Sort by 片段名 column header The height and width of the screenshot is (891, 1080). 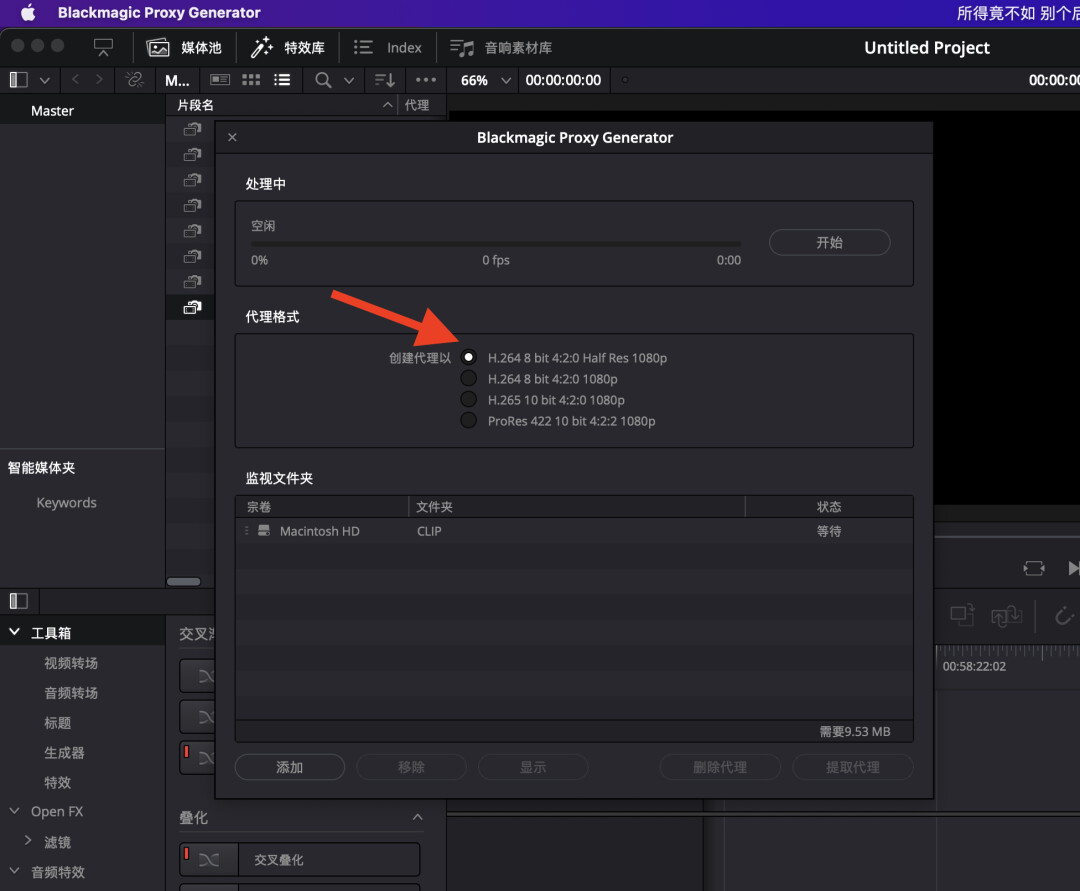tap(196, 105)
